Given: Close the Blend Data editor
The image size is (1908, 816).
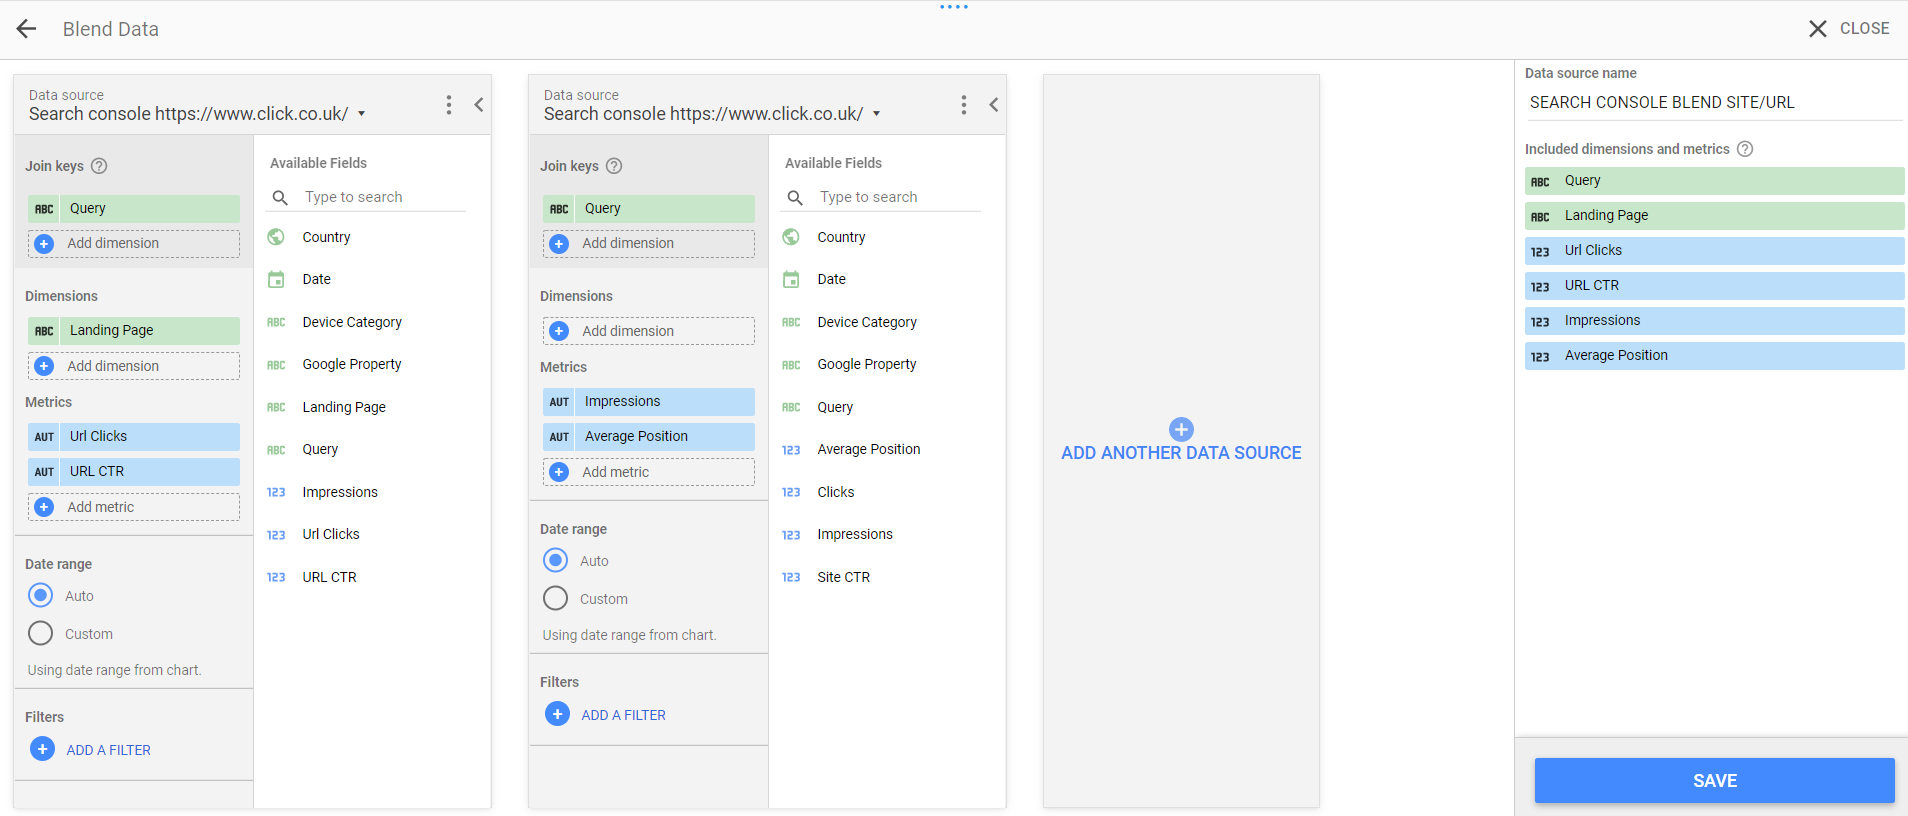Looking at the screenshot, I should tap(1849, 29).
